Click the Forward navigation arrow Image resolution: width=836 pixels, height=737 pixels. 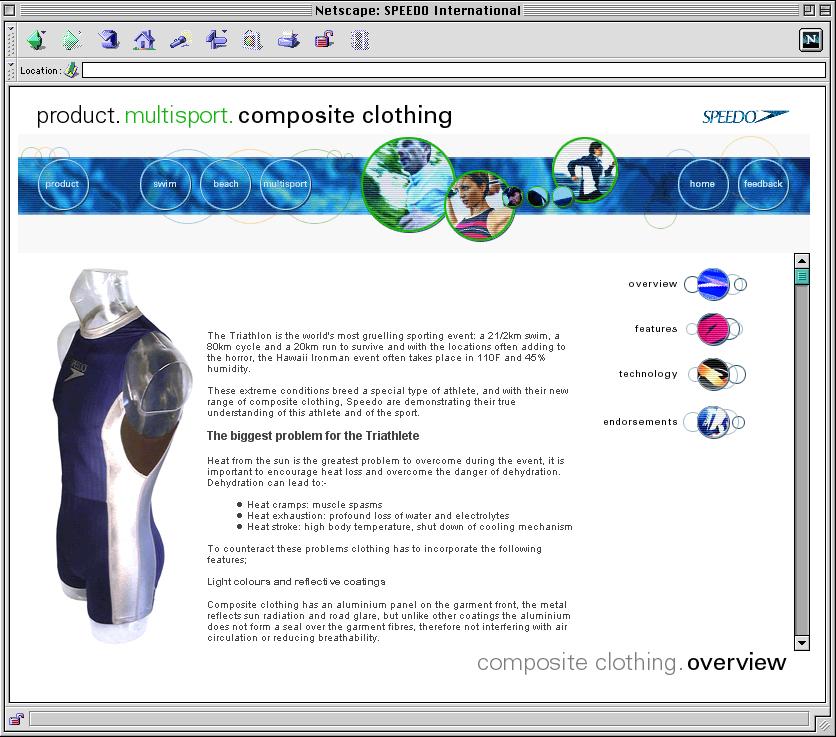pyautogui.click(x=72, y=40)
